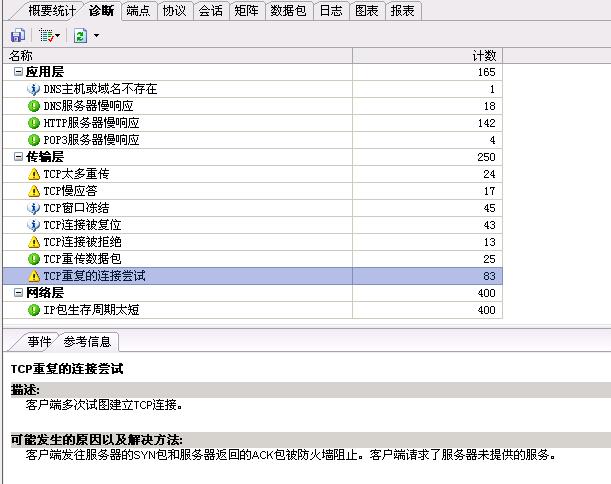Click warning icon of TCP慢应答
Viewport: 611px width, 484px height.
tap(34, 191)
